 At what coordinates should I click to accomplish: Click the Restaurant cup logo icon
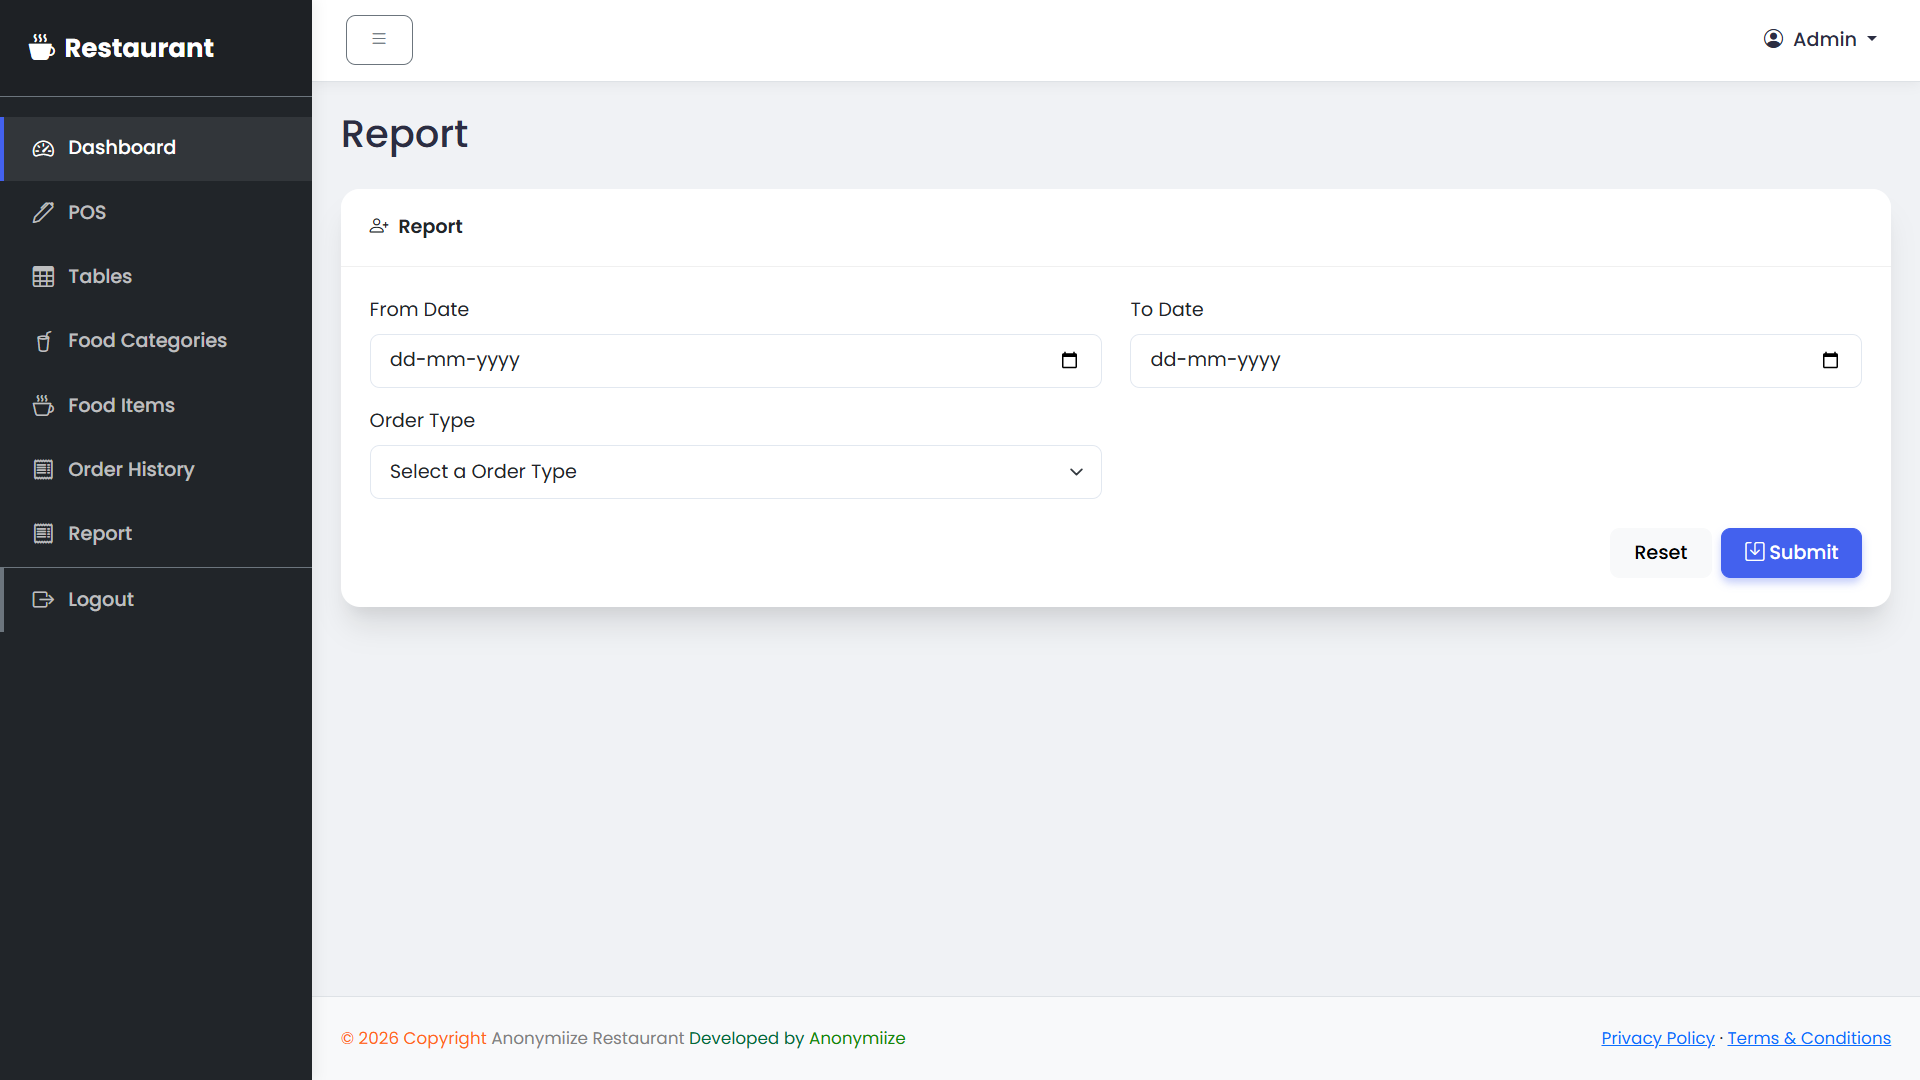coord(41,47)
